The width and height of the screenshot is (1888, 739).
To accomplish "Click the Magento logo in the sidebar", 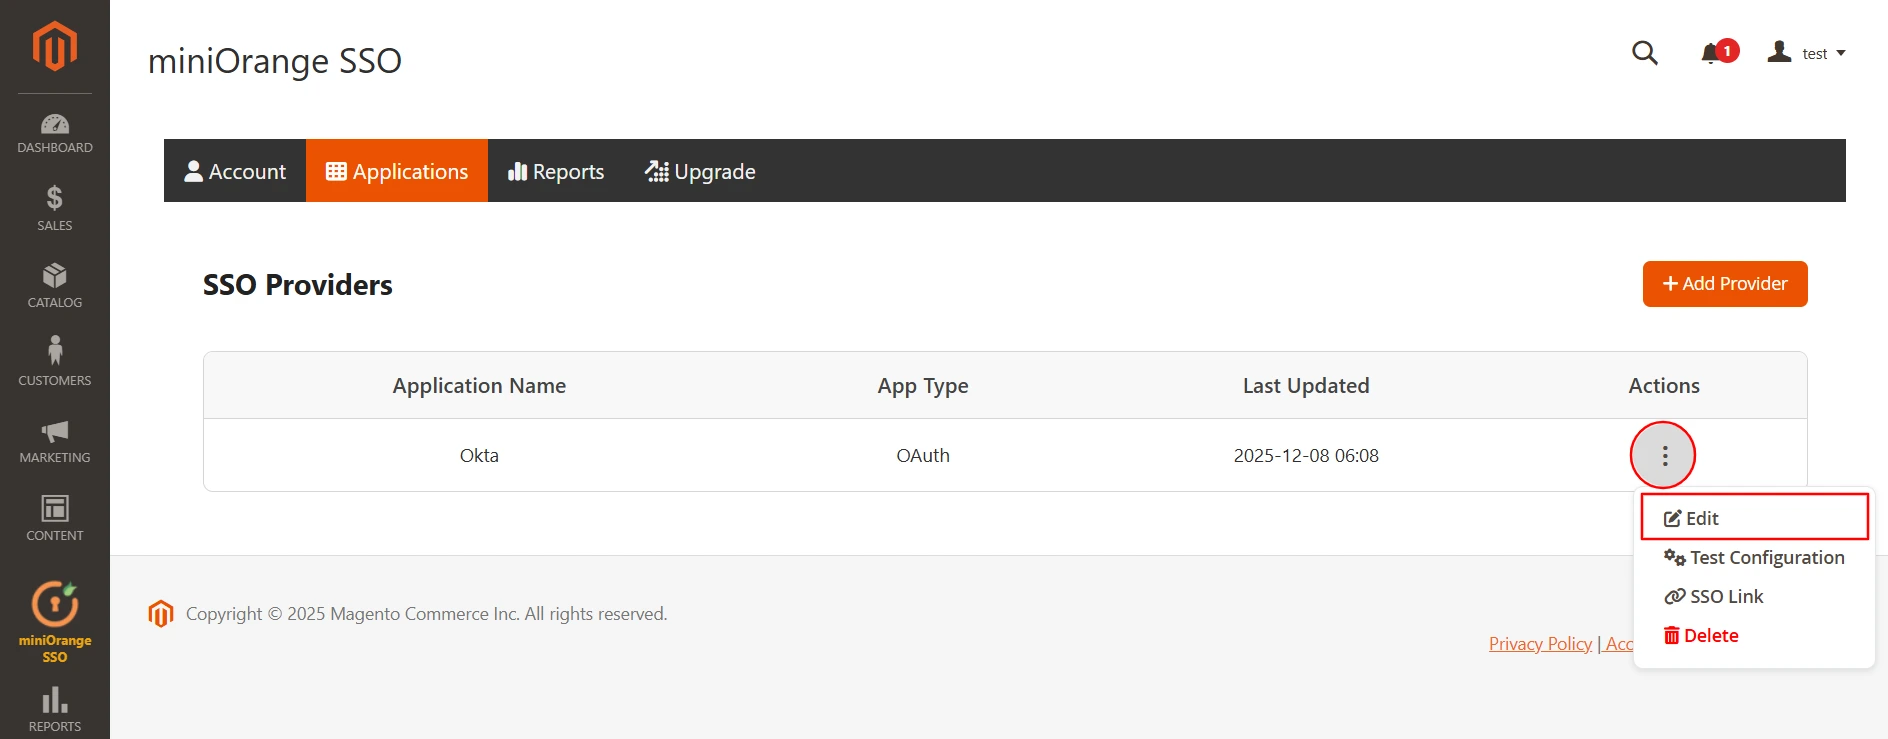I will (55, 46).
